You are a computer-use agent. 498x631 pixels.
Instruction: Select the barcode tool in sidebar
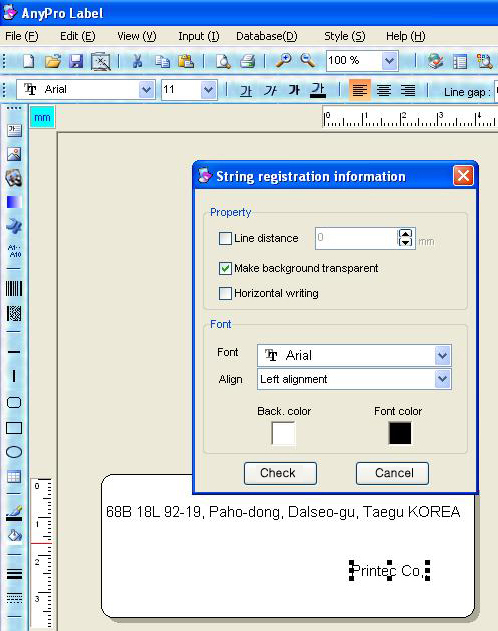click(x=14, y=289)
